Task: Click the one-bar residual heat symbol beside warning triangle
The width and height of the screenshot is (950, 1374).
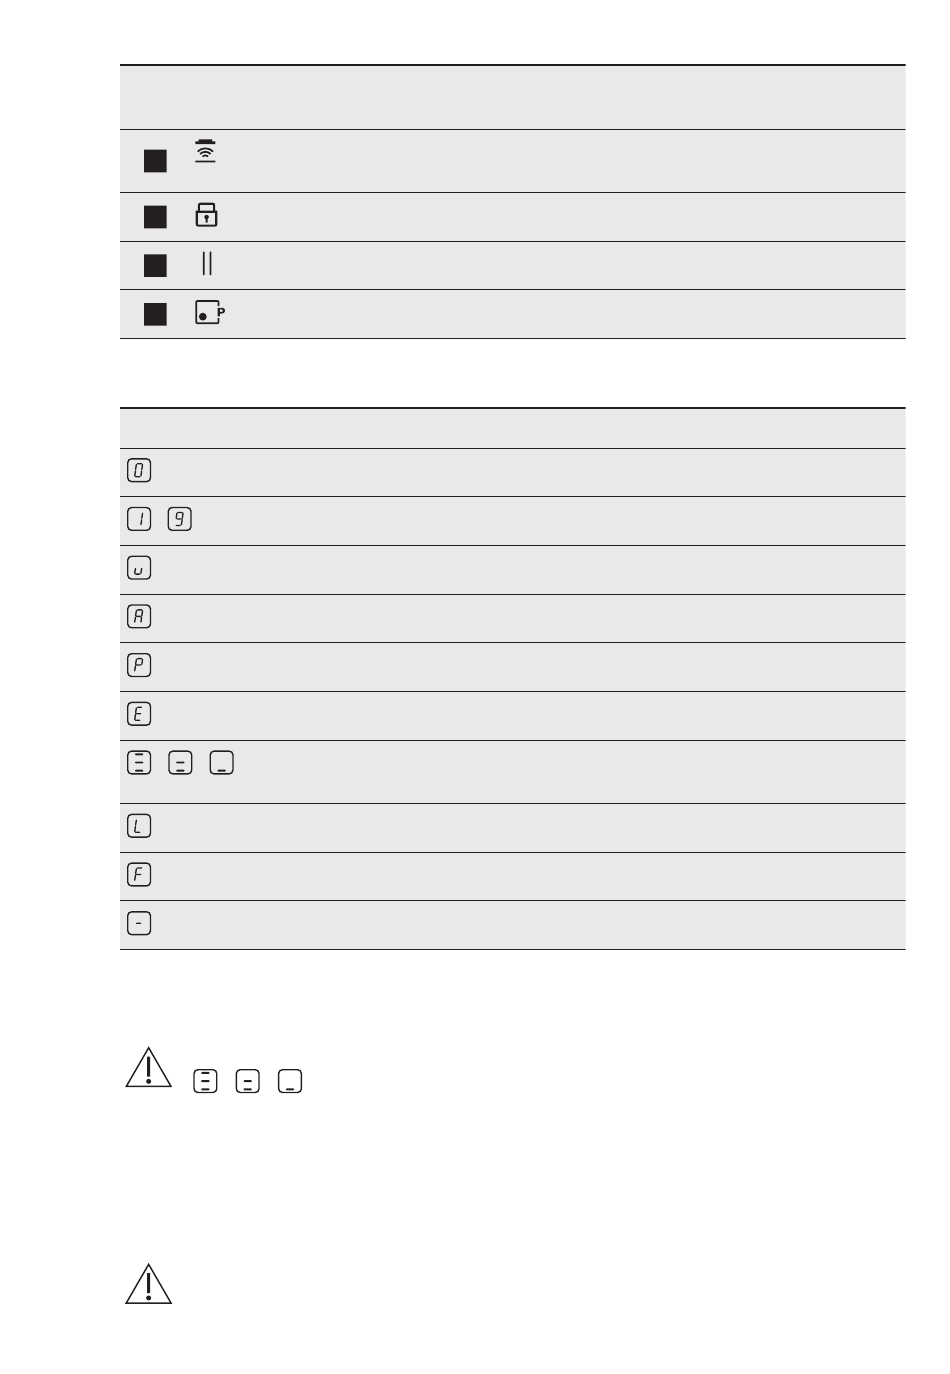Action: pos(290,1081)
